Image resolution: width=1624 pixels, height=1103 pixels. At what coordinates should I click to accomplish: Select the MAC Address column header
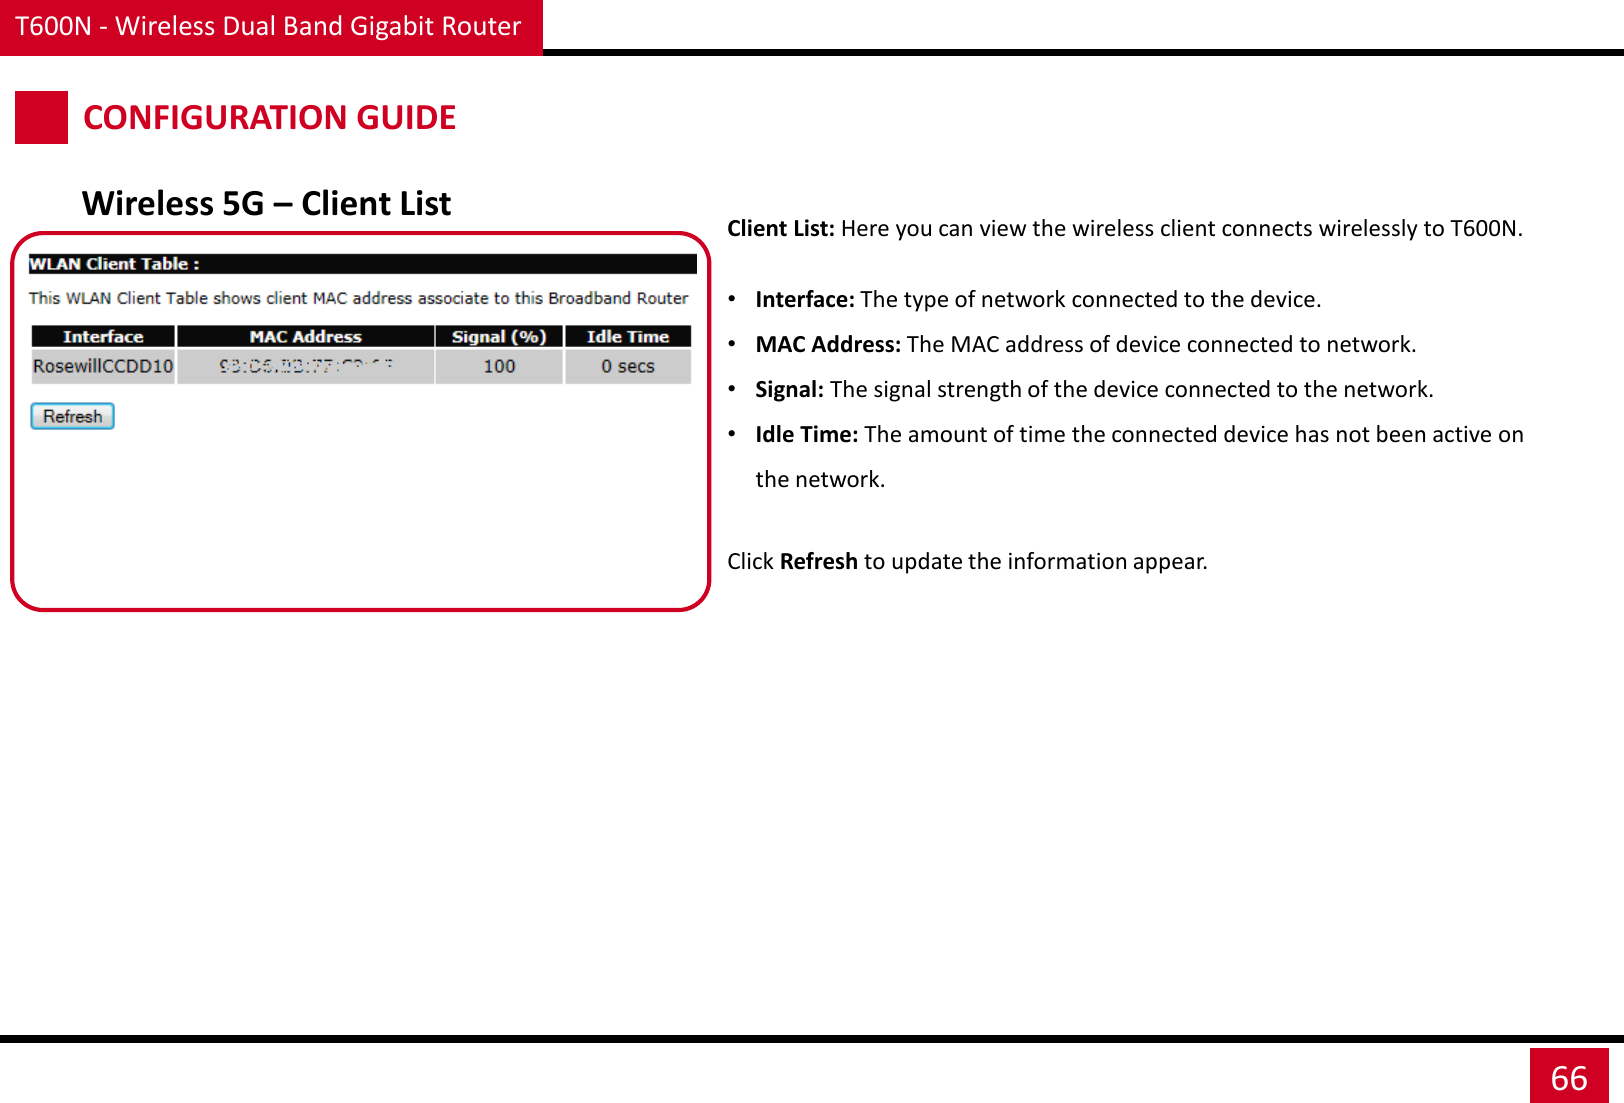[x=305, y=336]
